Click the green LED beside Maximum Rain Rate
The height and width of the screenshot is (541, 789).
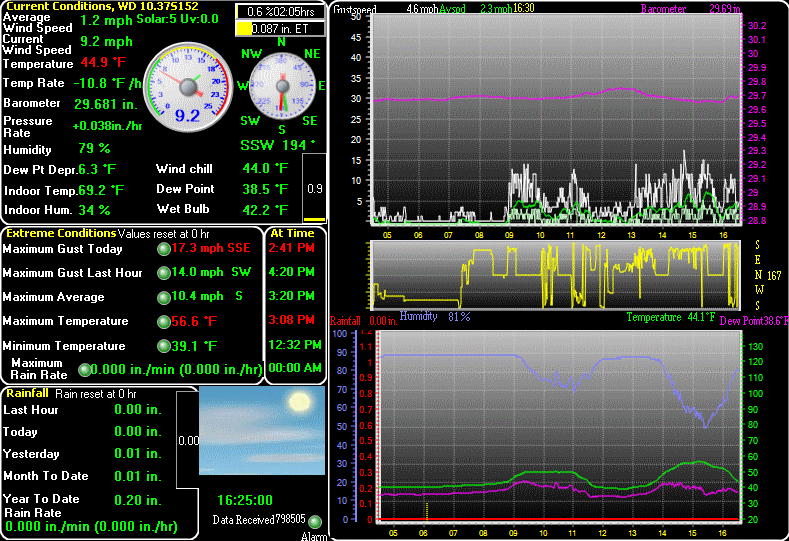point(85,370)
